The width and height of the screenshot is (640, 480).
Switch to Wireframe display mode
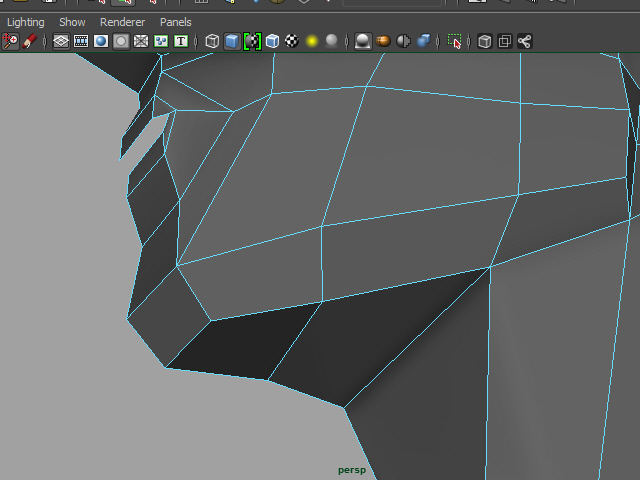click(x=212, y=41)
